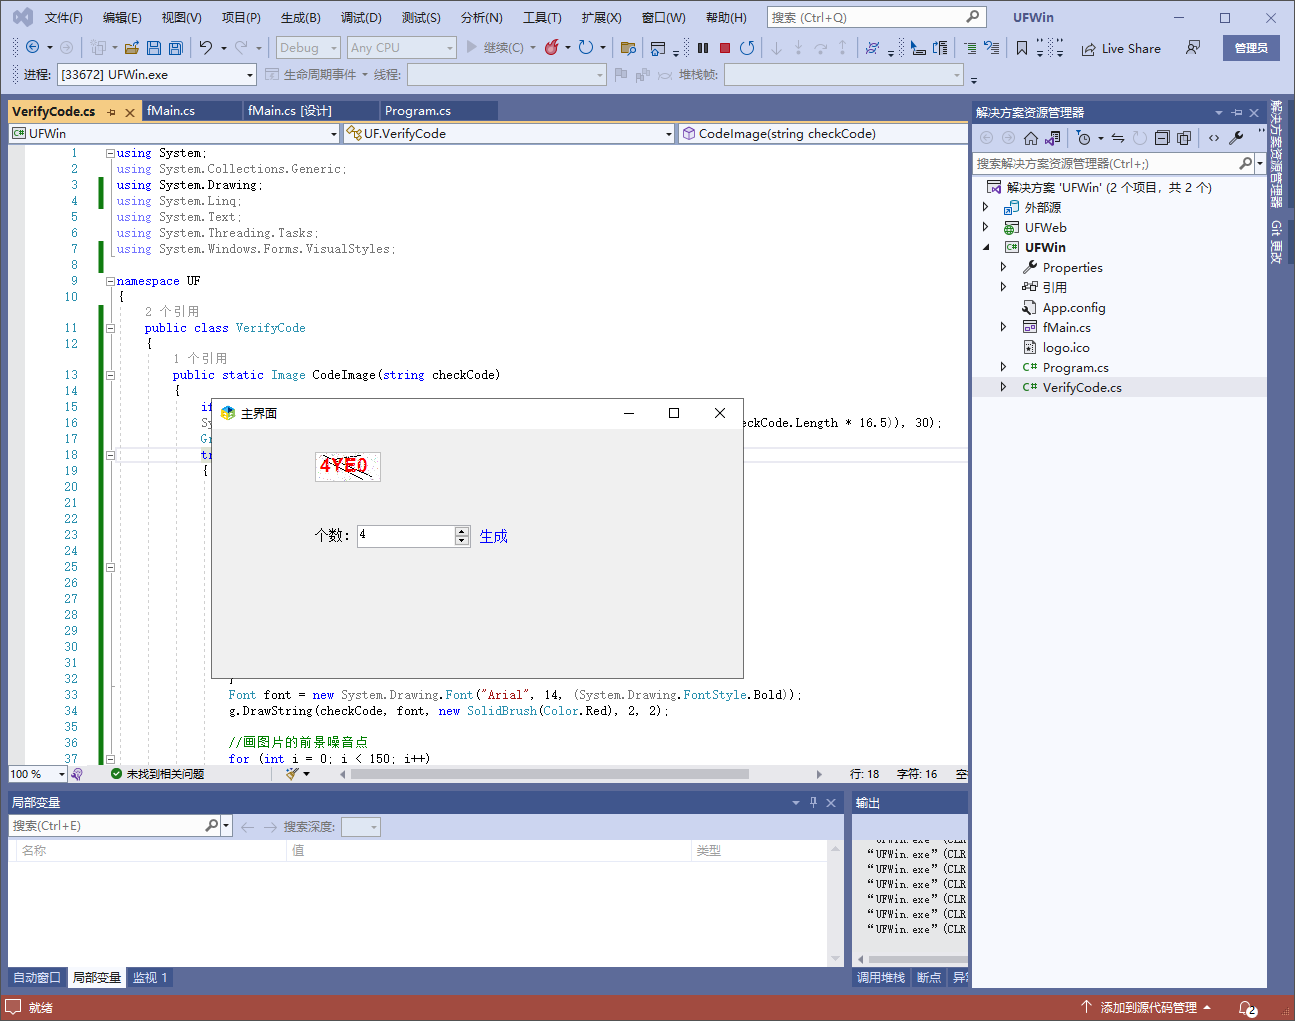1295x1021 pixels.
Task: Toggle a bookmark on the current line
Action: pos(1021,47)
